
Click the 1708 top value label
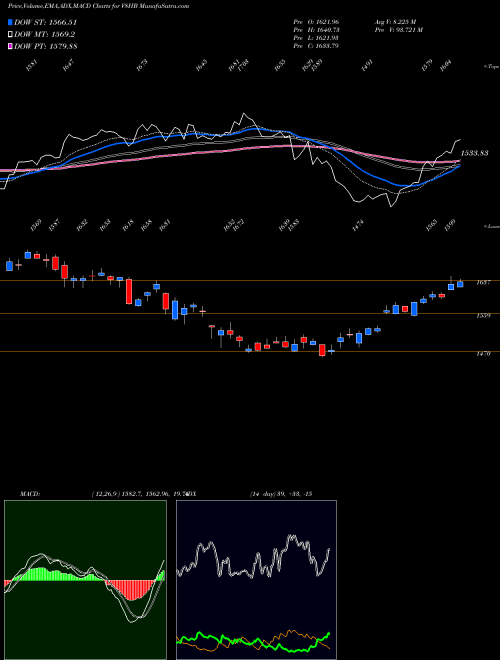(x=243, y=65)
